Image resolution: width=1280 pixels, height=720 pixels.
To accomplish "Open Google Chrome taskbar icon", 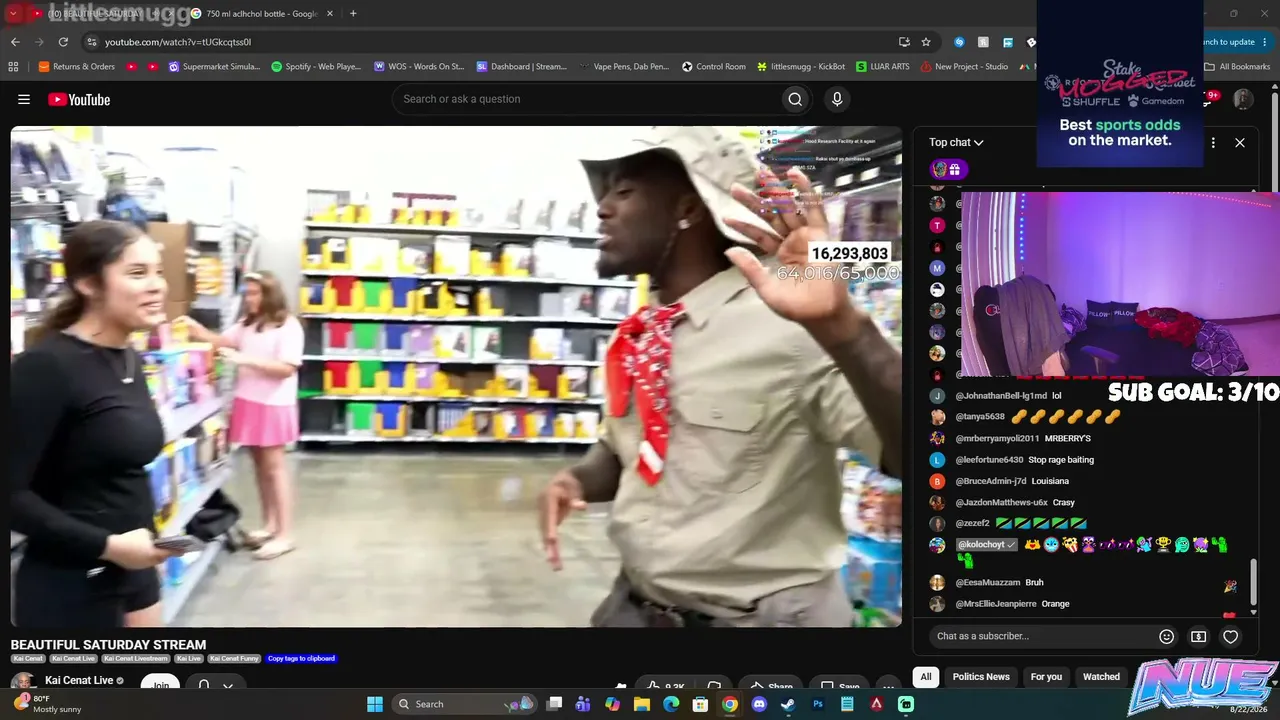I will pyautogui.click(x=730, y=704).
